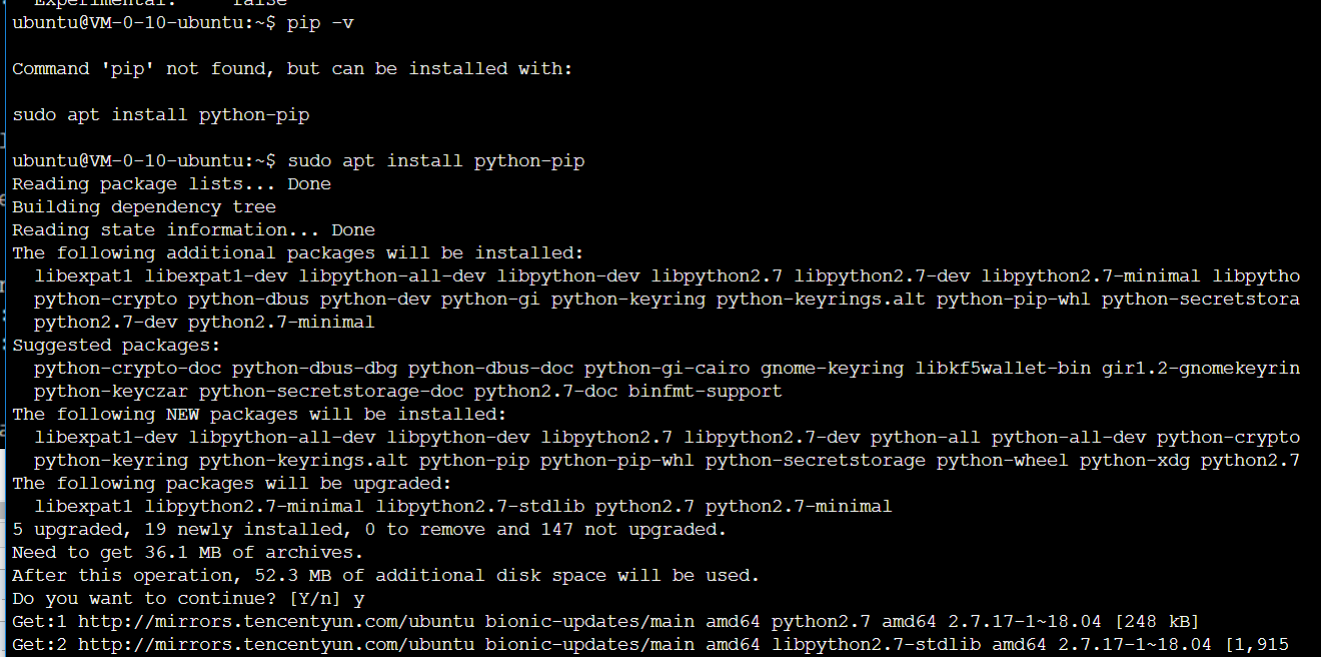Screen dimensions: 1321x657
Task: Click the 'Reading state information... Done' line
Action: pos(193,230)
